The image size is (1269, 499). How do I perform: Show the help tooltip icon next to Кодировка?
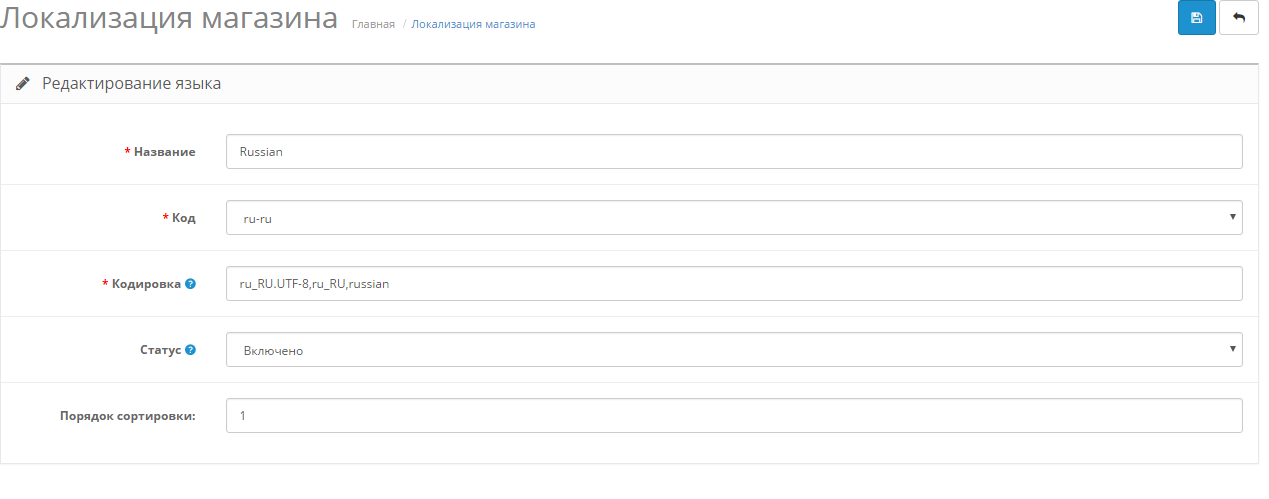tap(190, 284)
